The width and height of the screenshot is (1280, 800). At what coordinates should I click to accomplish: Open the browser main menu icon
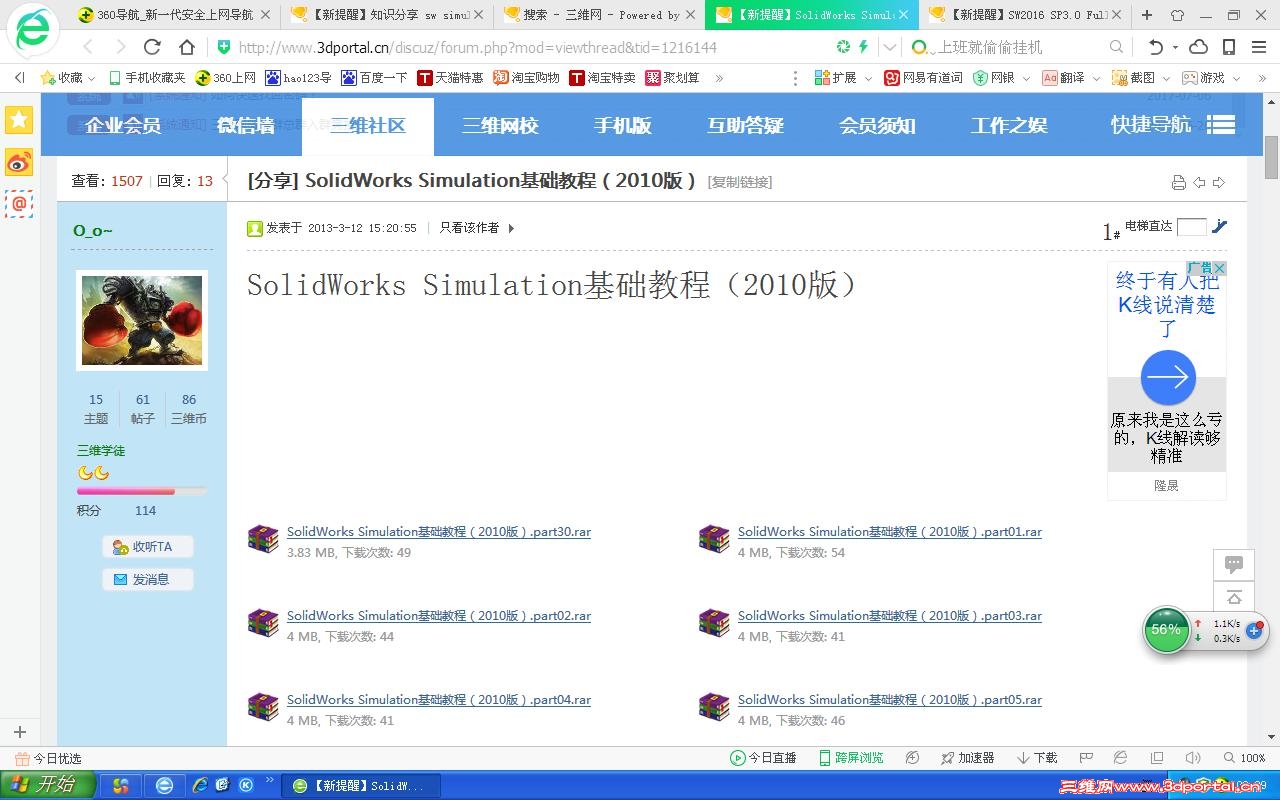pos(1259,47)
